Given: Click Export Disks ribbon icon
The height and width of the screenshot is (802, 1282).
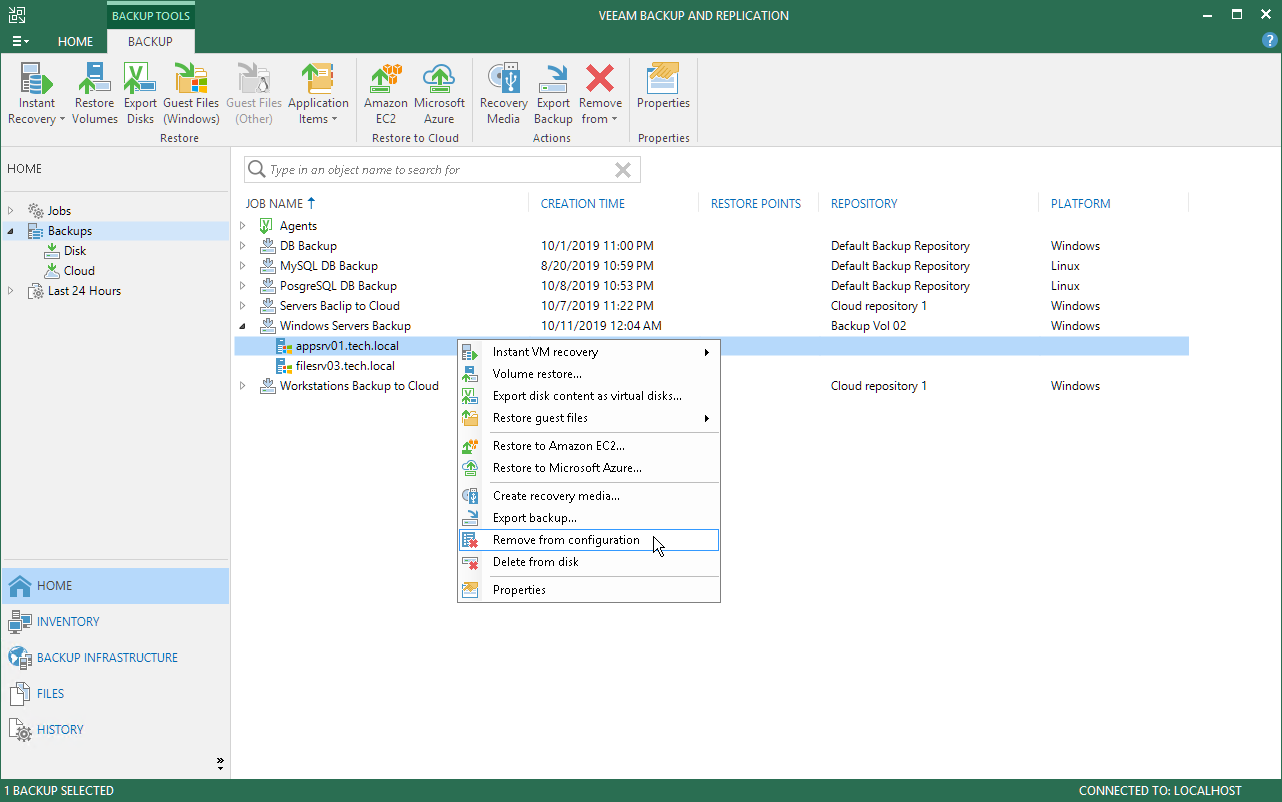Looking at the screenshot, I should tap(140, 94).
